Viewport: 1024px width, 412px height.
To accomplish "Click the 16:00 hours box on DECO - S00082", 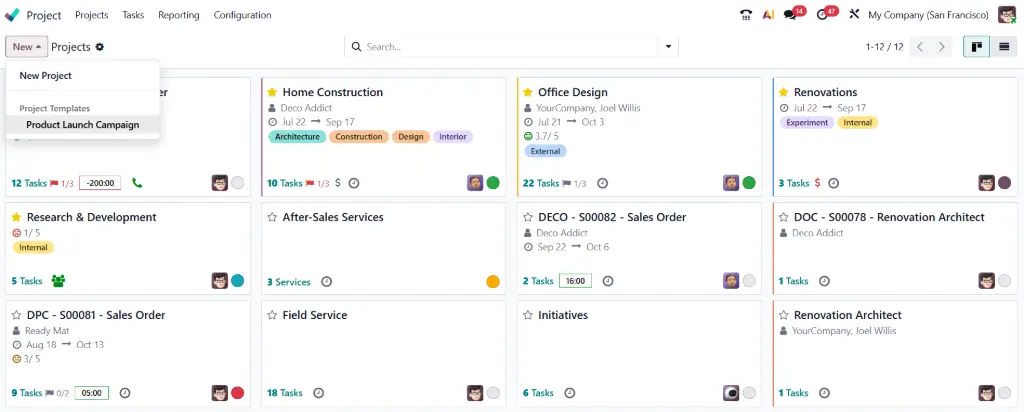I will click(575, 281).
